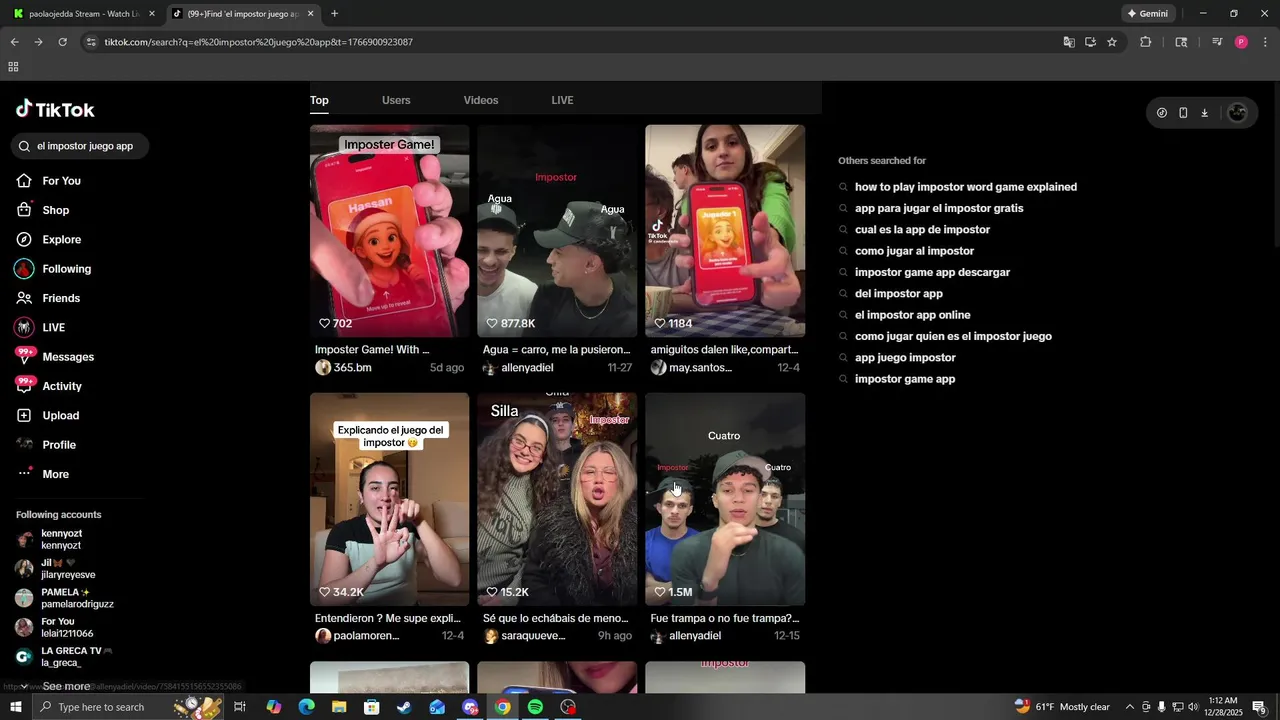
Task: Open the Following feed
Action: coord(66,269)
